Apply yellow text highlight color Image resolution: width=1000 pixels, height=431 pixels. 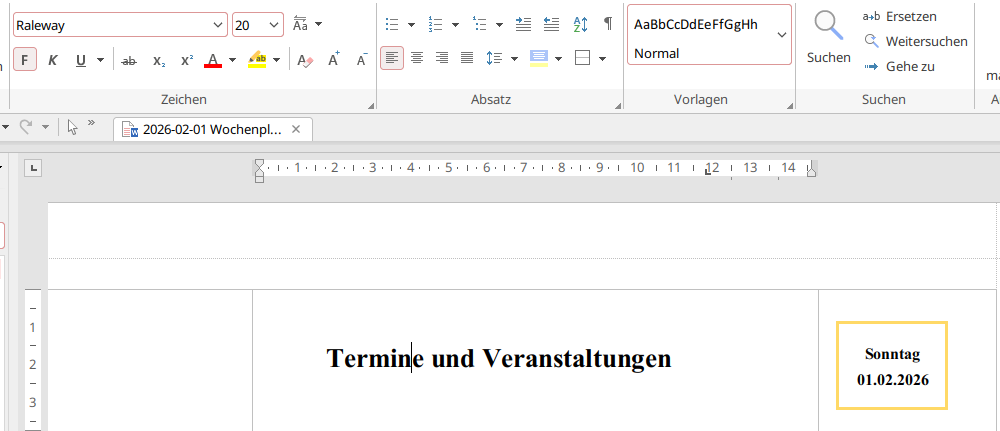(x=258, y=60)
